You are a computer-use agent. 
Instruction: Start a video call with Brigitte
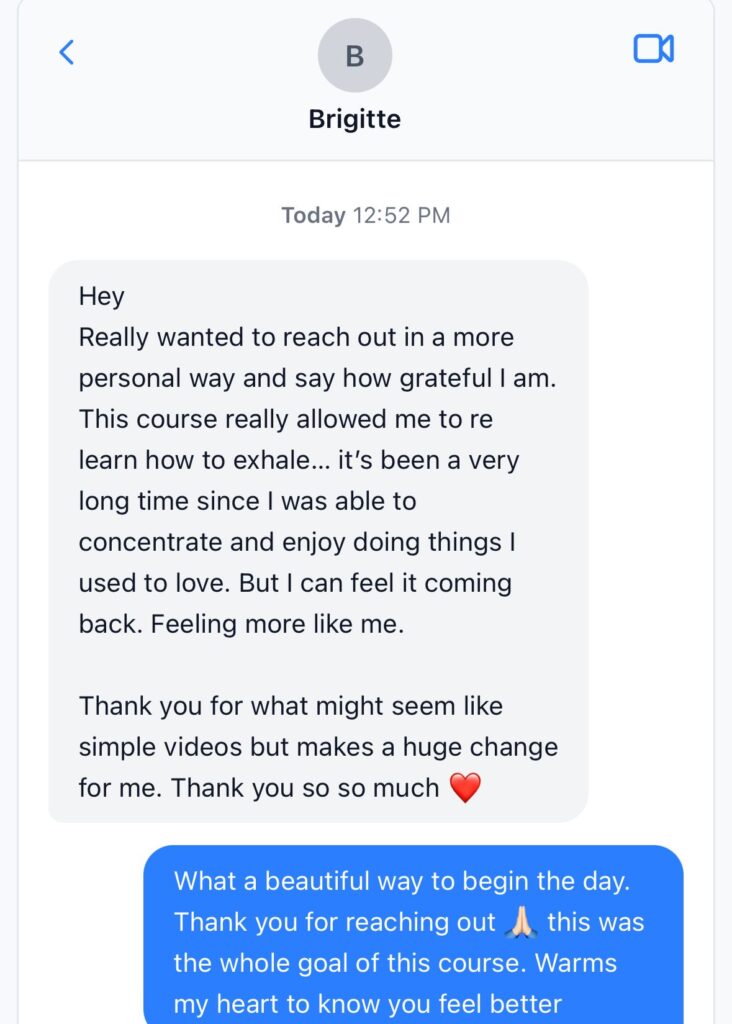(x=653, y=49)
